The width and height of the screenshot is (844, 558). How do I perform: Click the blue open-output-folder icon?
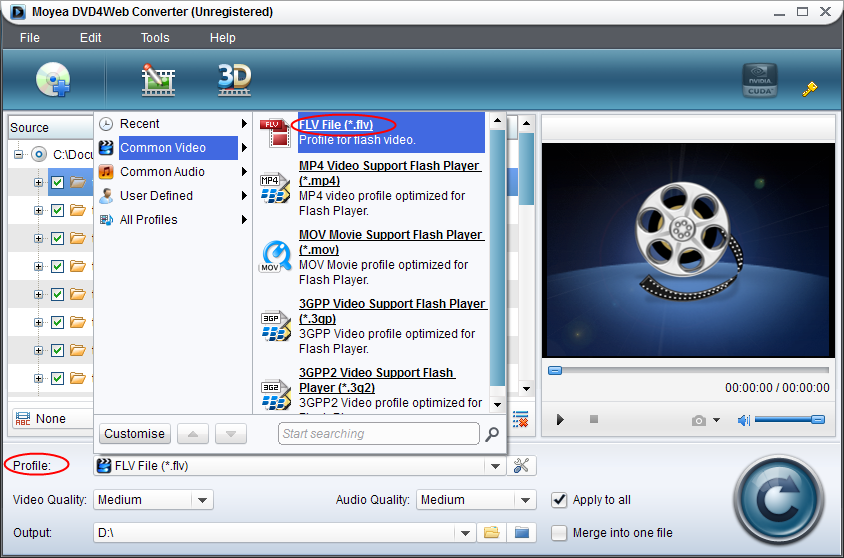coord(522,533)
